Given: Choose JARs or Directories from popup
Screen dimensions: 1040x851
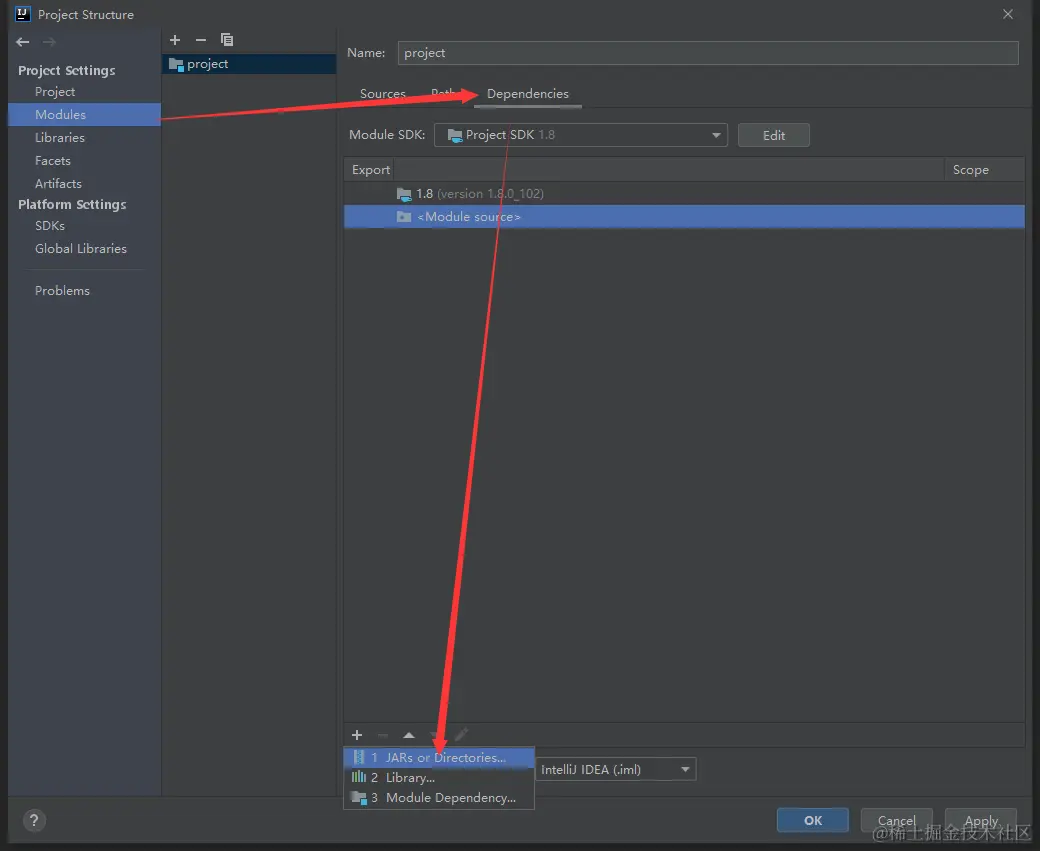Looking at the screenshot, I should 439,757.
